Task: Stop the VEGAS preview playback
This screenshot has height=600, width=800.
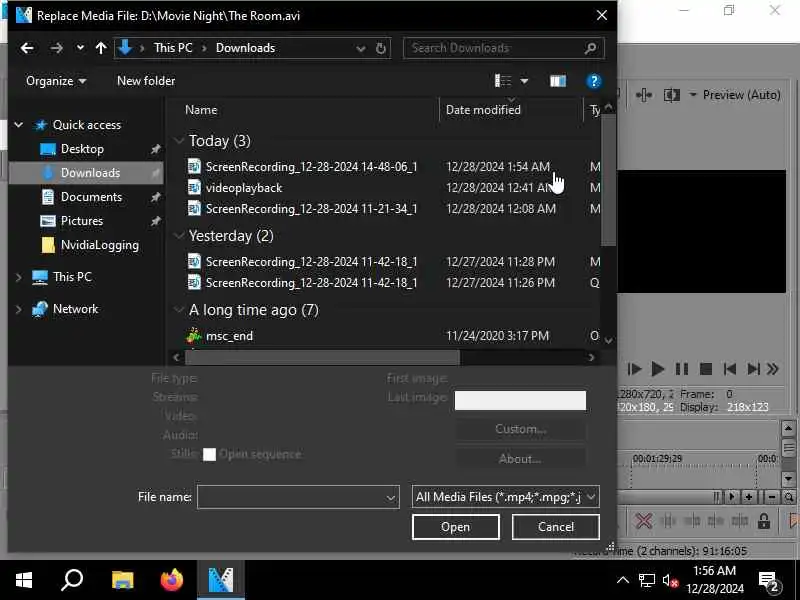Action: [x=706, y=369]
